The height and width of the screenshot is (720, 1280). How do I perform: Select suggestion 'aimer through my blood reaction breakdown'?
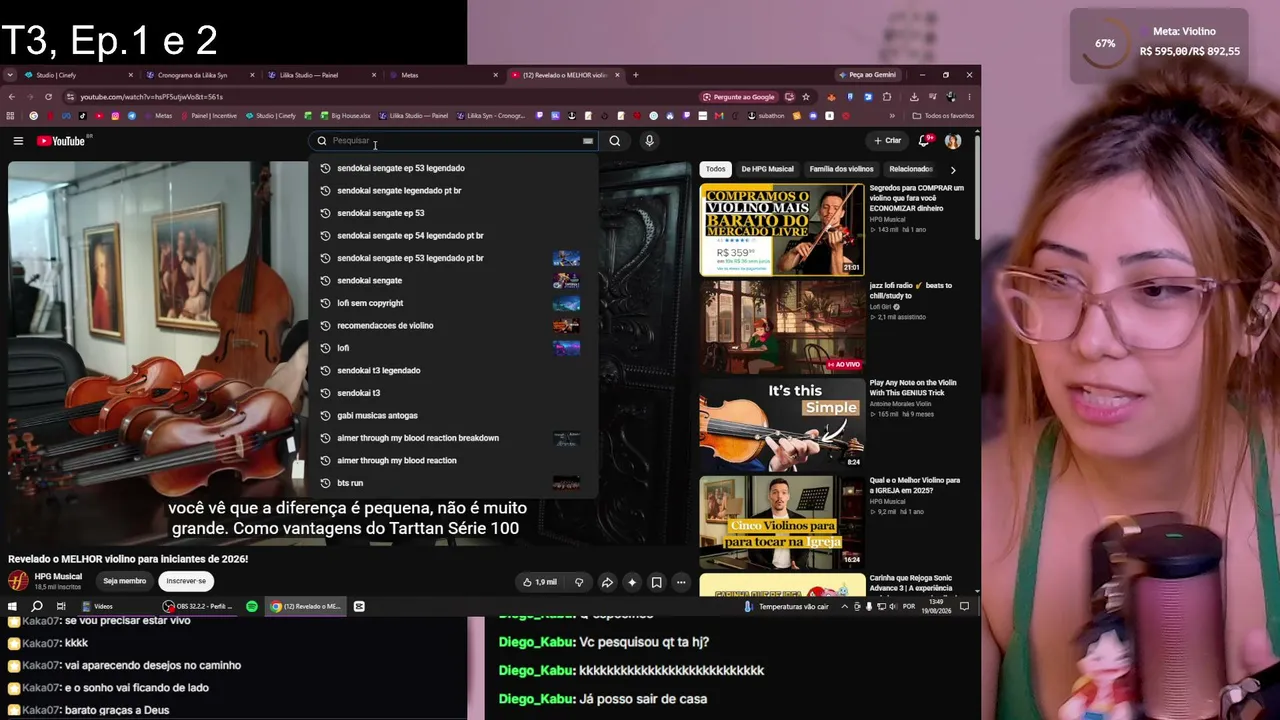tap(453, 438)
